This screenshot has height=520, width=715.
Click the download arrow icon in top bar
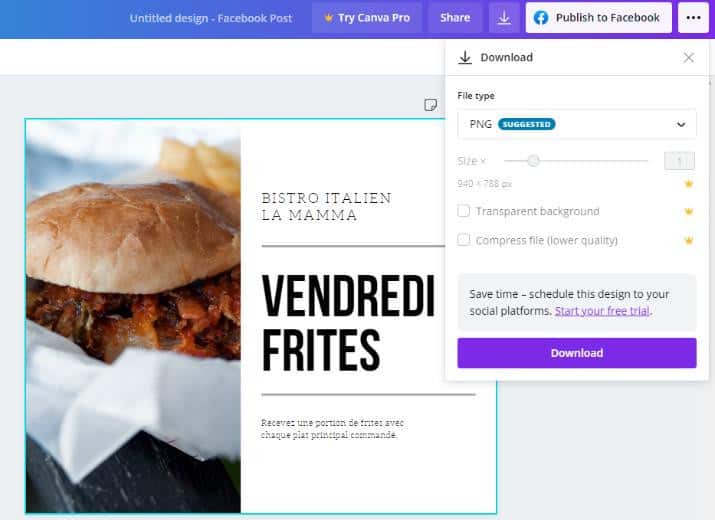click(504, 18)
